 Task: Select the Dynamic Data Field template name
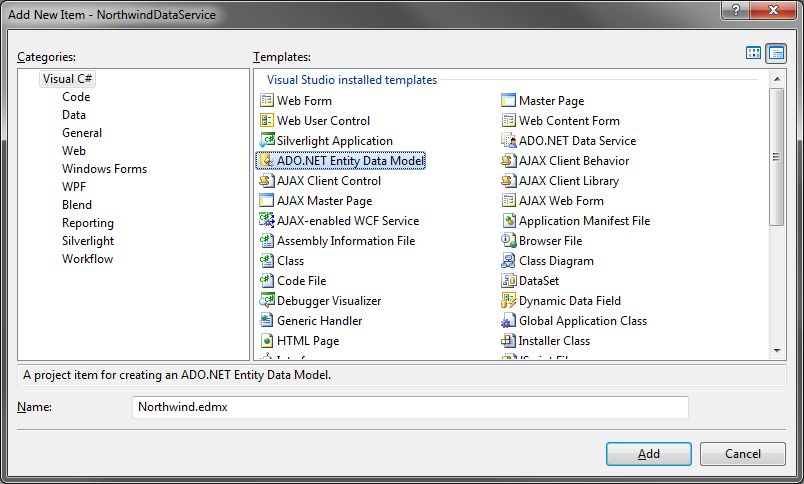click(570, 300)
